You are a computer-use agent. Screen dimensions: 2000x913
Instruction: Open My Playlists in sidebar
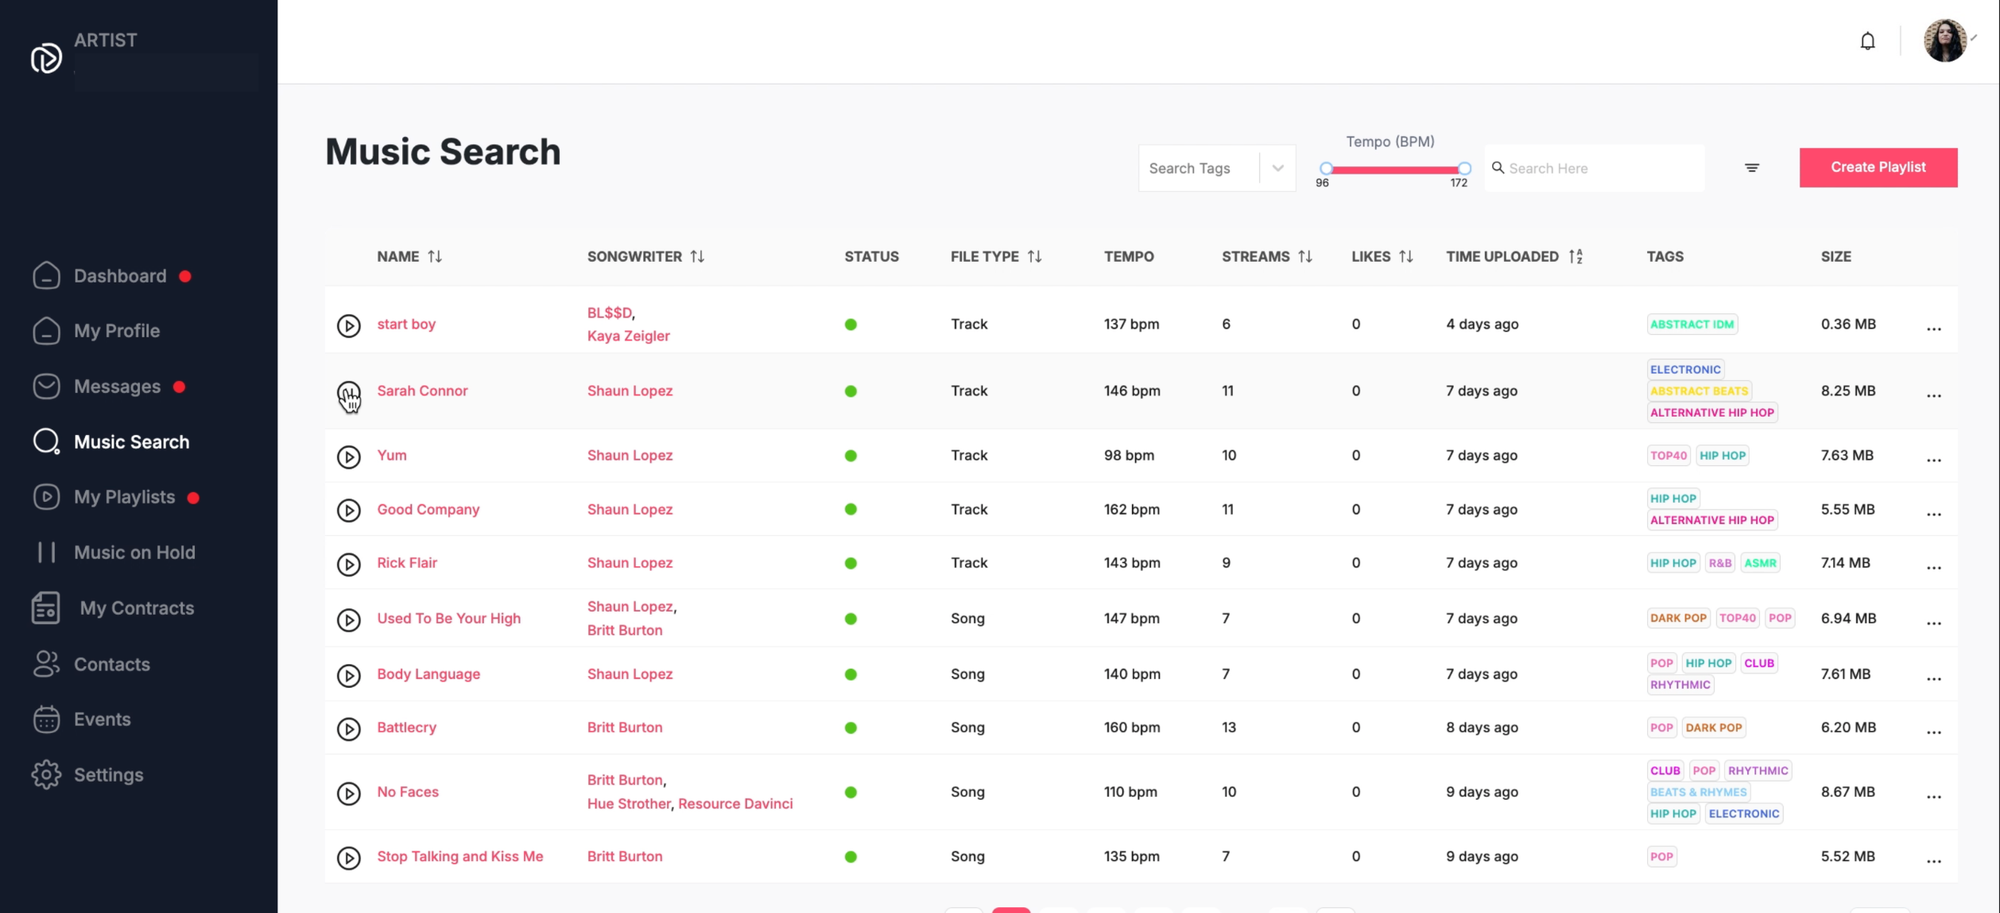point(124,497)
